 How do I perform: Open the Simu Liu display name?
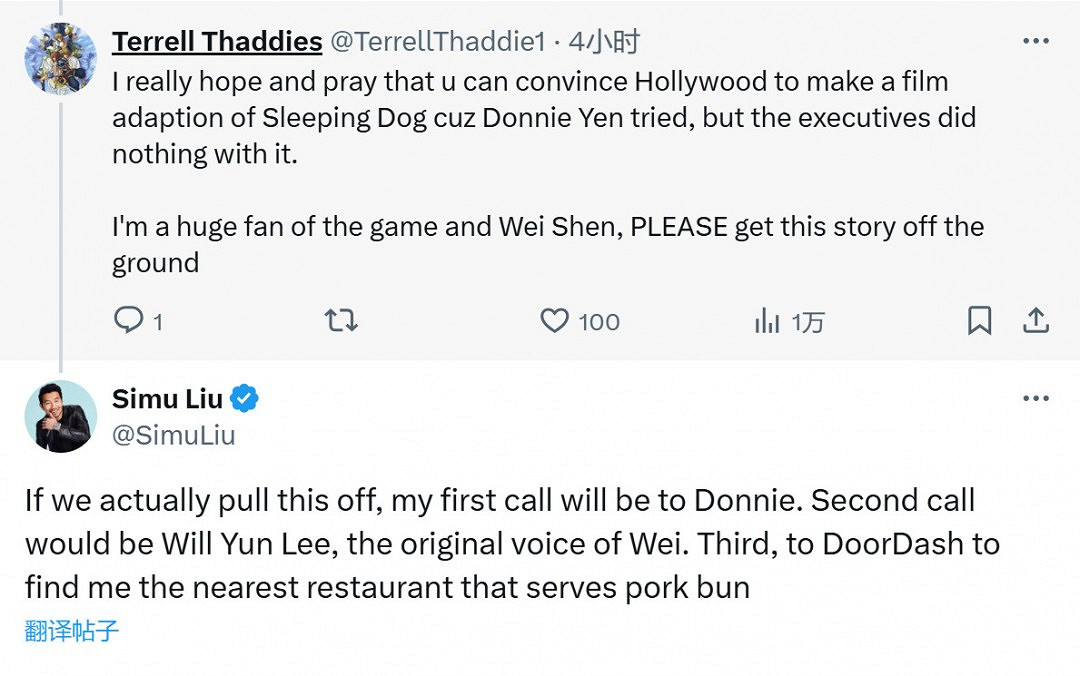coord(167,398)
